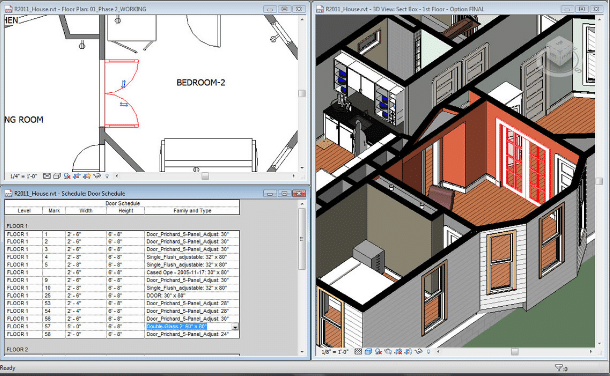Maximize the Door Schedule window
The height and width of the screenshot is (376, 610).
coord(284,193)
